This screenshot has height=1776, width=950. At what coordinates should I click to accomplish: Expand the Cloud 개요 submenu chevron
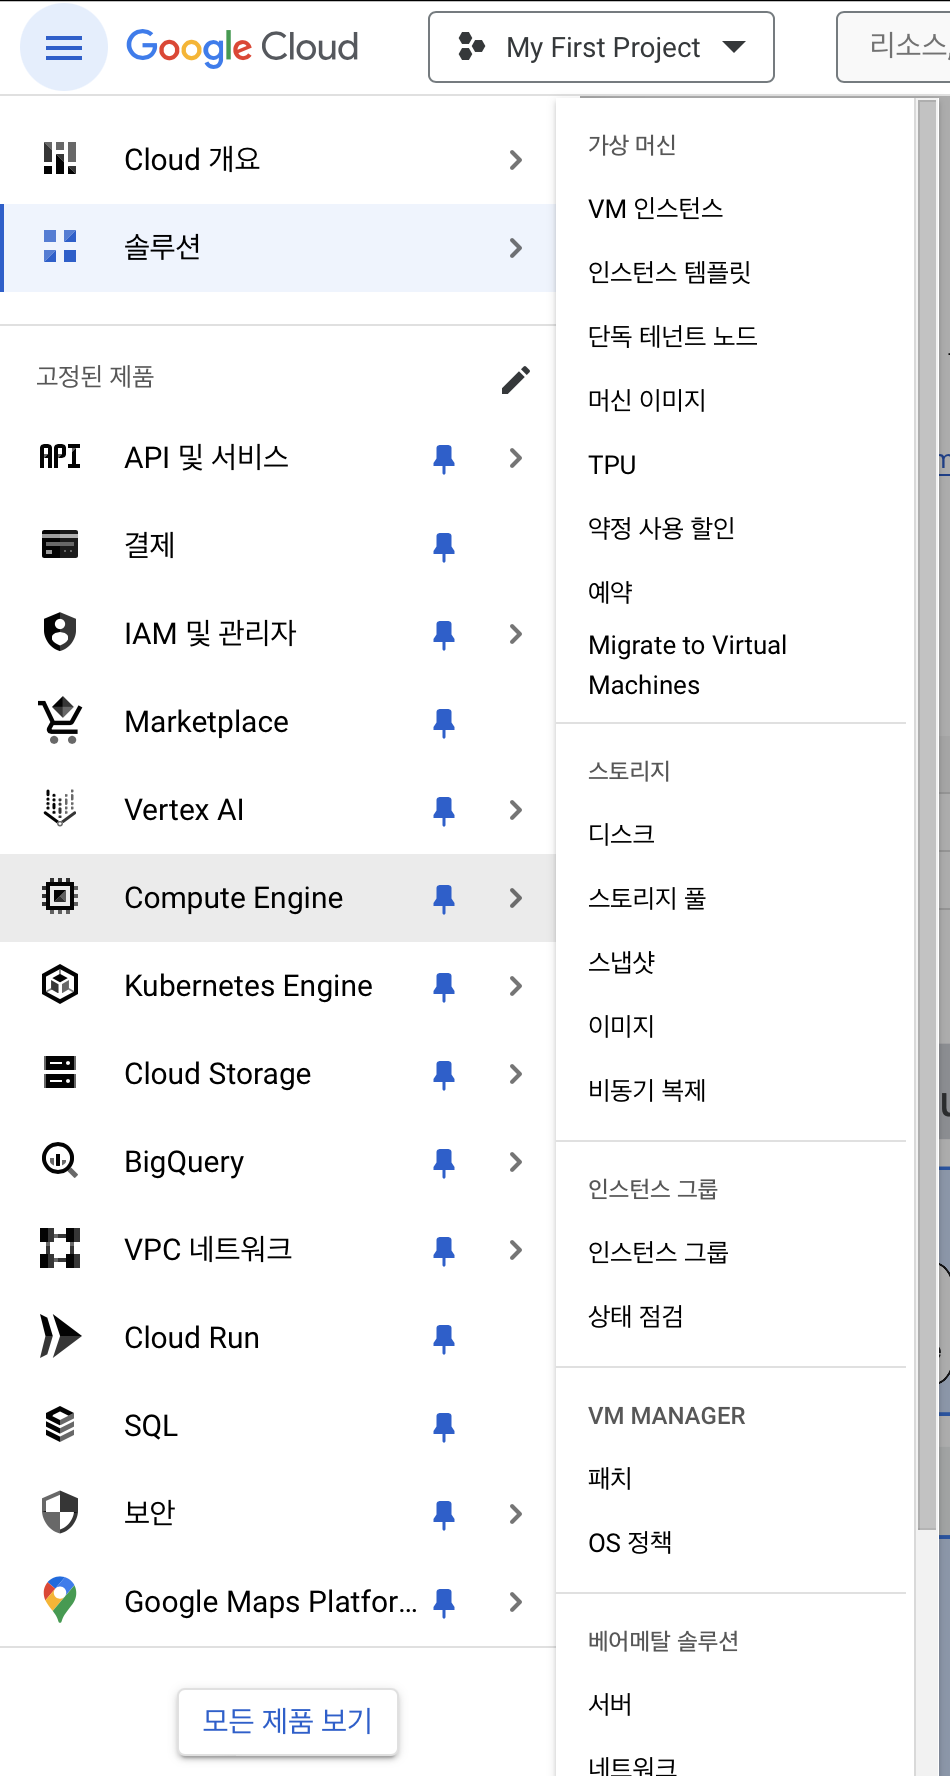tap(516, 159)
